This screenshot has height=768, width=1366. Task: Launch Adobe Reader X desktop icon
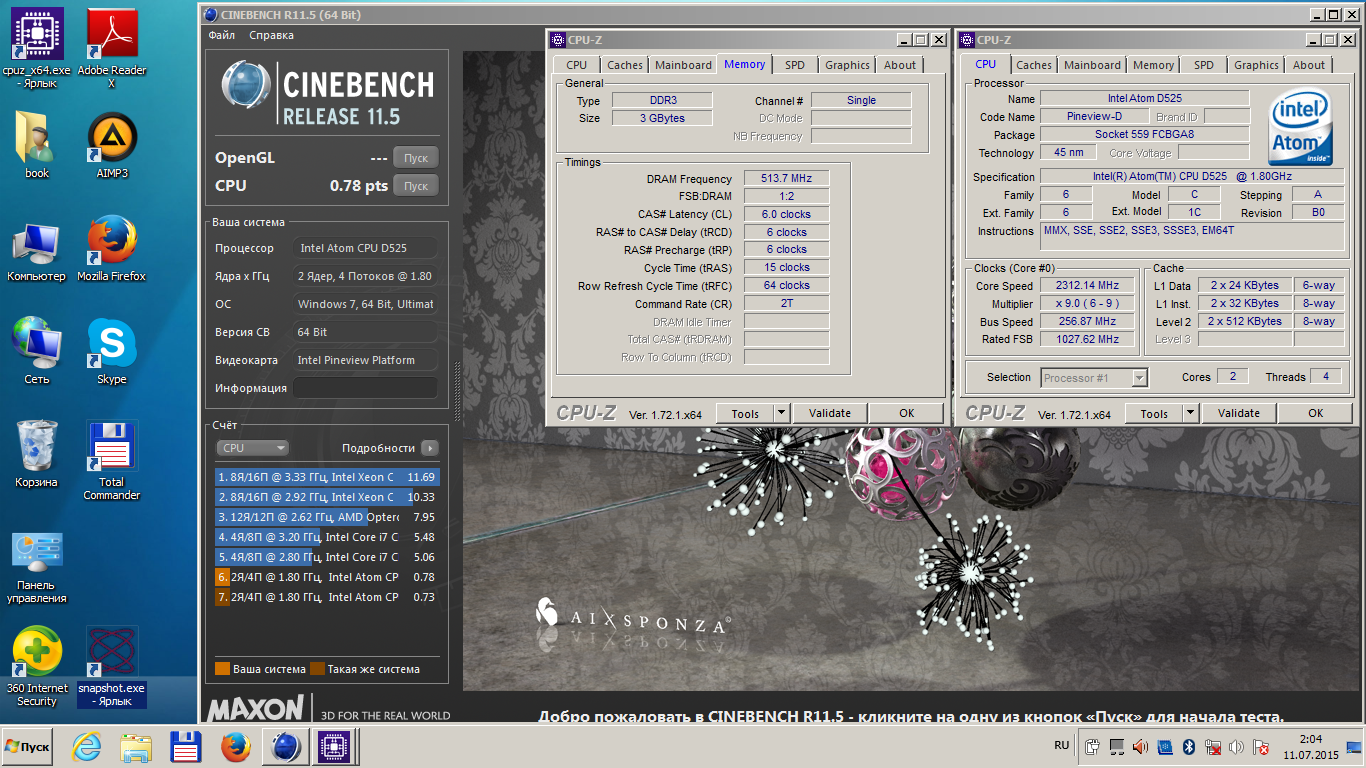tap(112, 48)
